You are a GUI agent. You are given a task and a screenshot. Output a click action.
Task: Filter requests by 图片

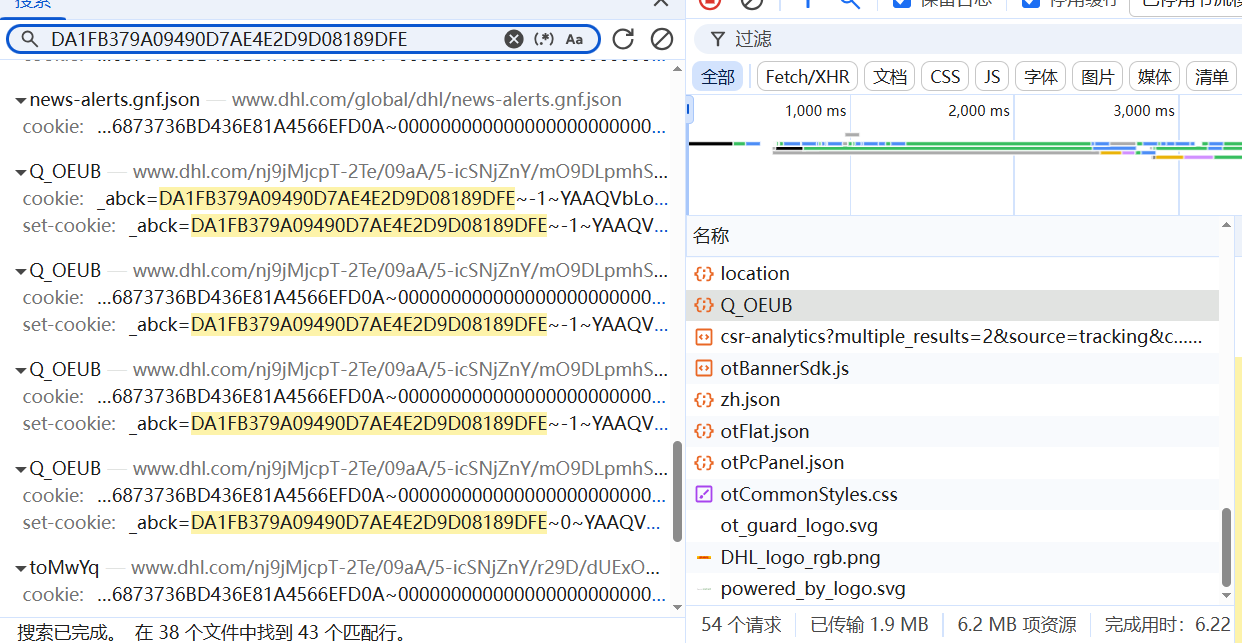coord(1098,77)
